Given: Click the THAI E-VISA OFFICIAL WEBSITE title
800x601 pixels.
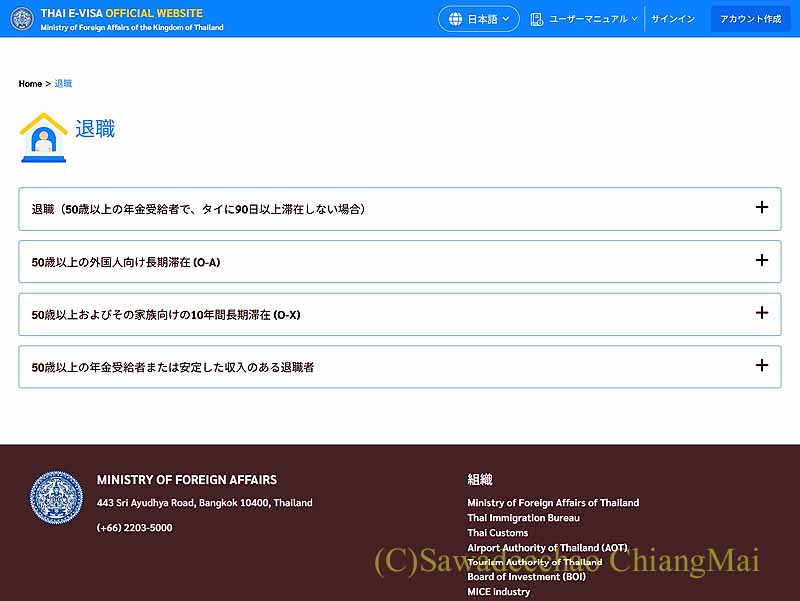Looking at the screenshot, I should click(121, 13).
